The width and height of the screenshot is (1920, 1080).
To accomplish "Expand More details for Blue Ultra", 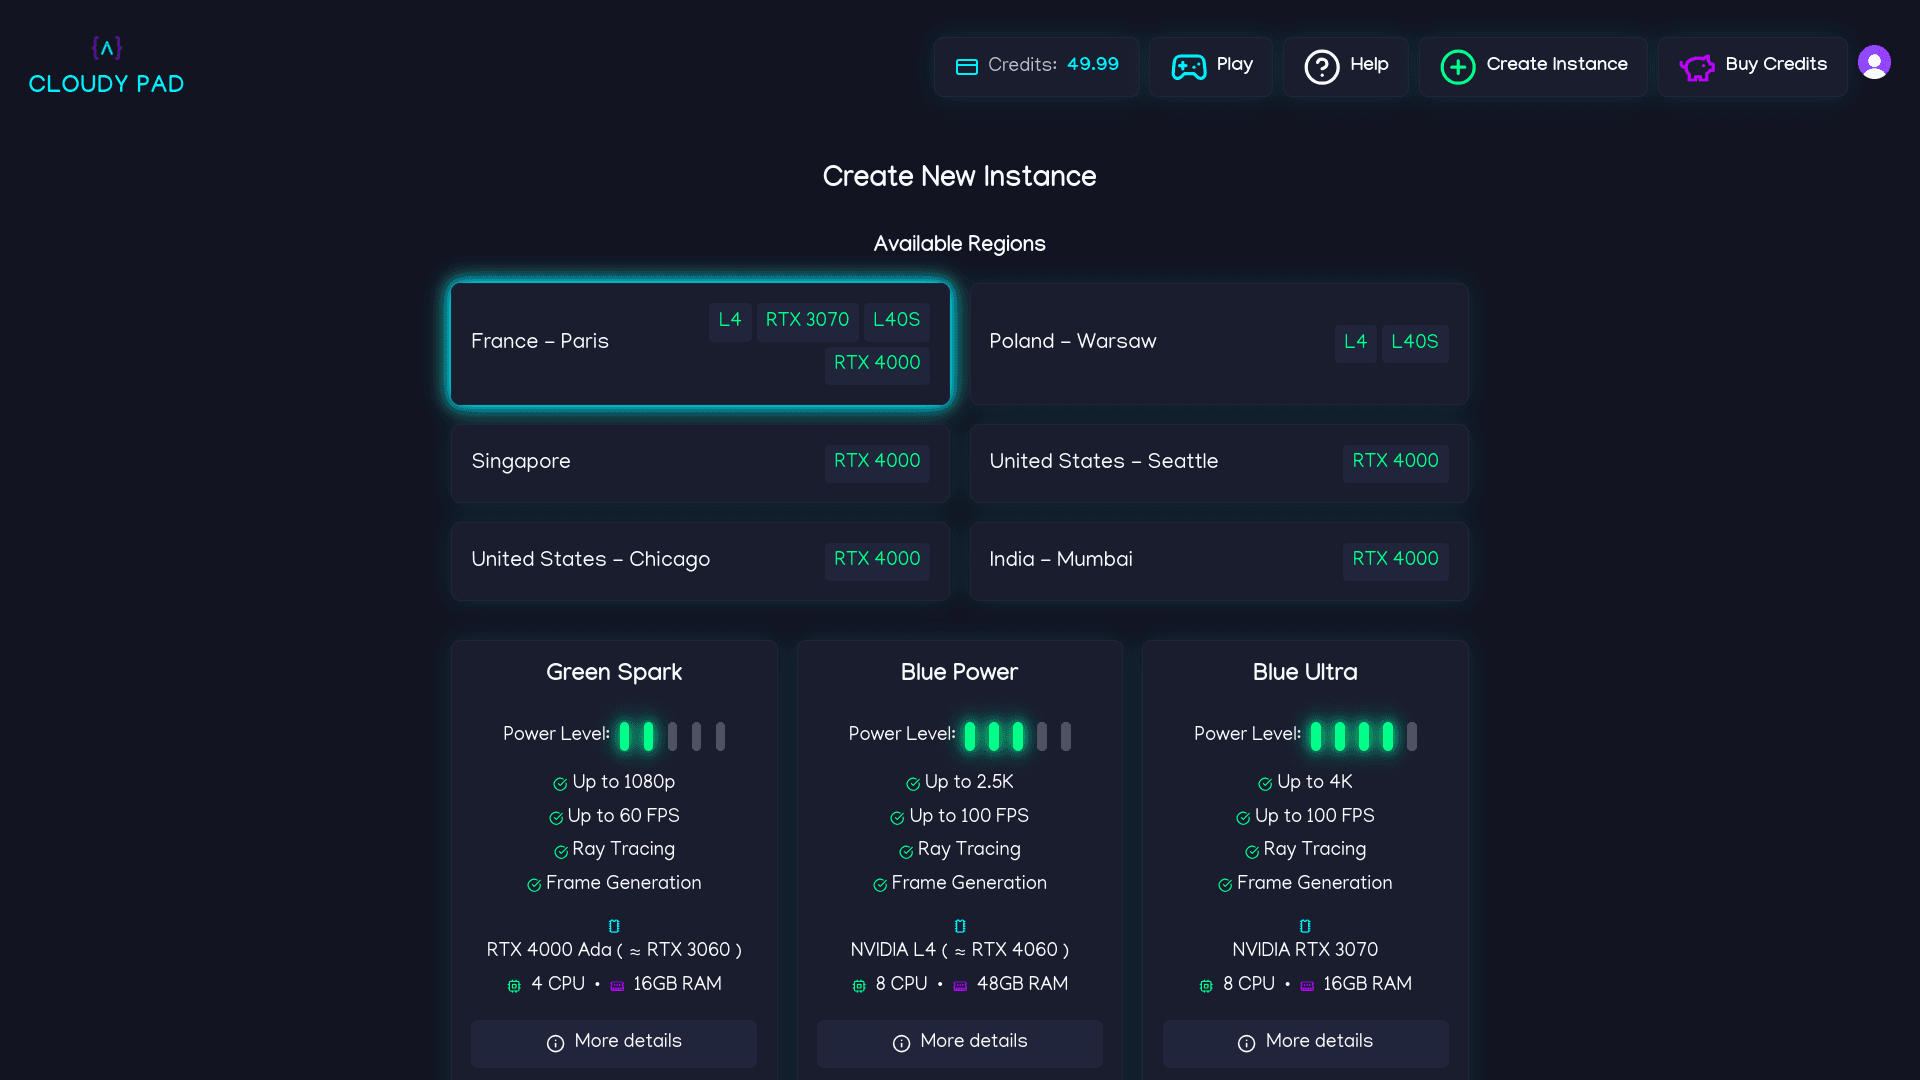I will click(1305, 1042).
